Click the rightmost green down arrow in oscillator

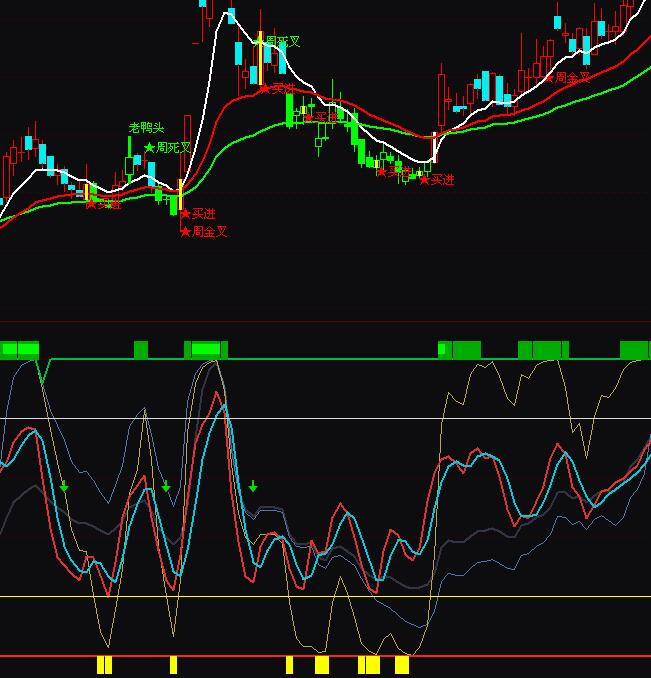pos(253,487)
